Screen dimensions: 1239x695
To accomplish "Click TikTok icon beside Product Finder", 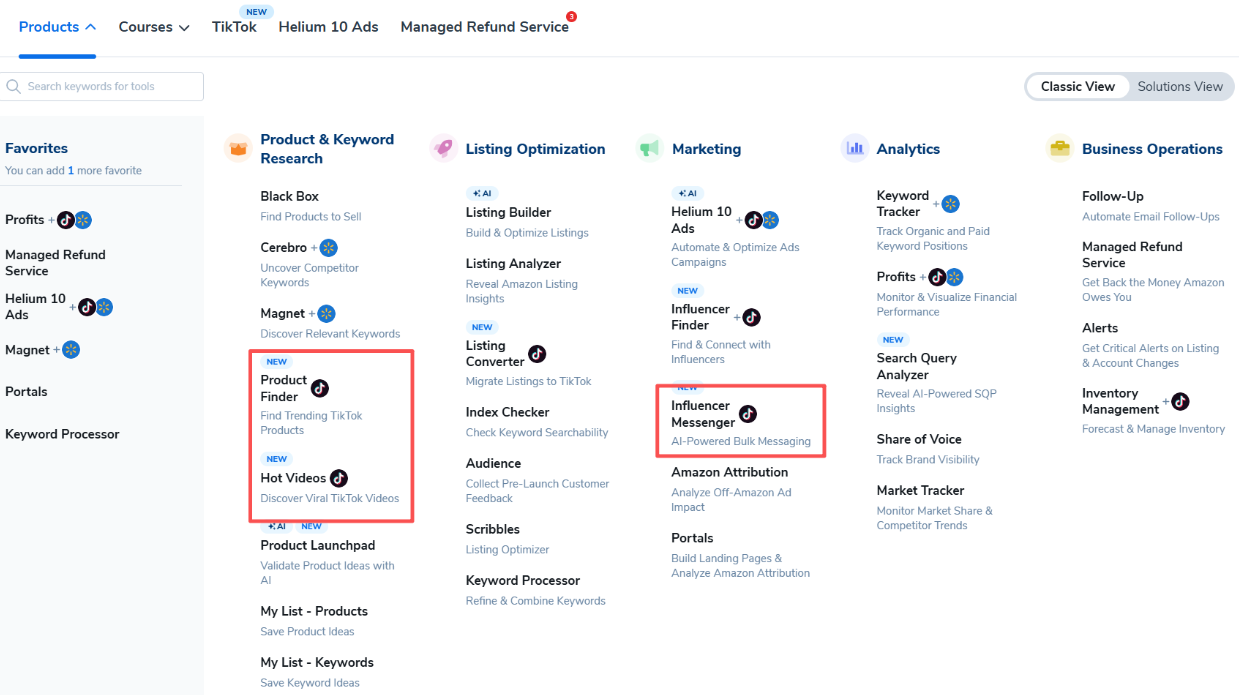I will pyautogui.click(x=319, y=388).
